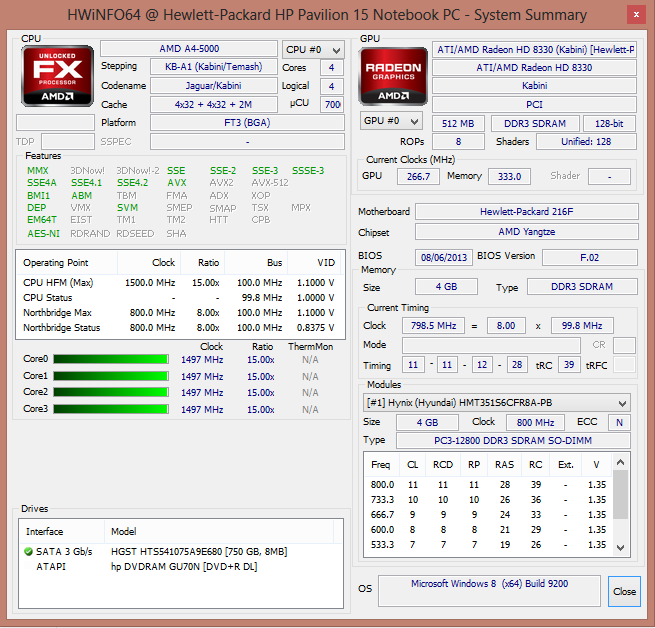Click the Operating Point column header

tap(67, 263)
